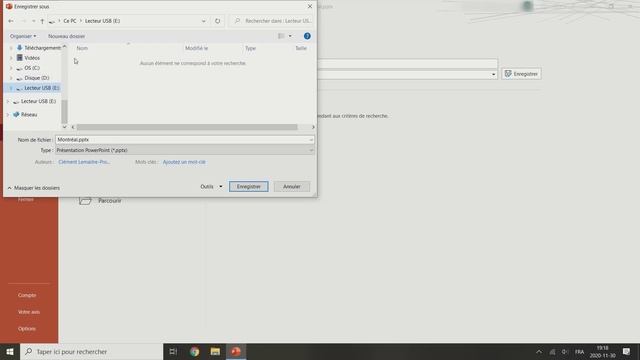The width and height of the screenshot is (640, 360).
Task: Click the horizontal scrollbar in file list
Action: tap(187, 127)
